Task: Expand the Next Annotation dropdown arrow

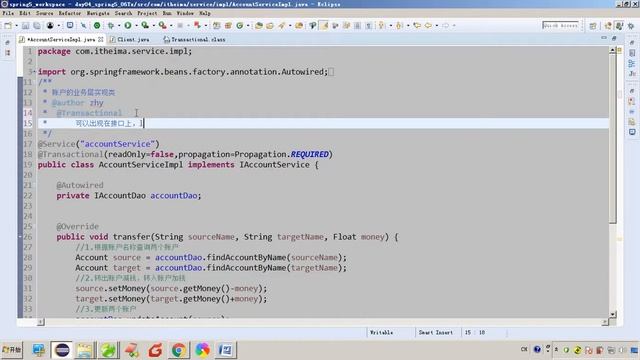Action: 391,26
